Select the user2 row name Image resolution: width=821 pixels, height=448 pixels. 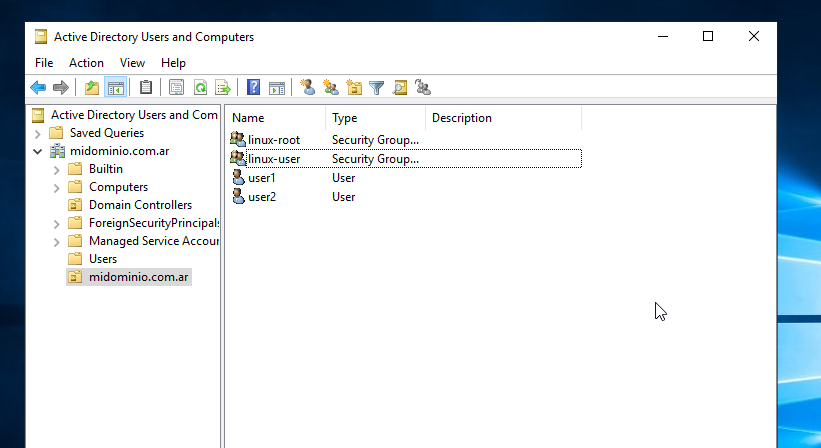click(262, 196)
